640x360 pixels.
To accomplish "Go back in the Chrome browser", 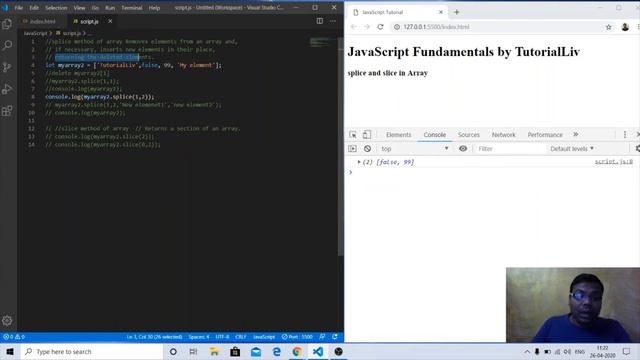I will pos(353,27).
